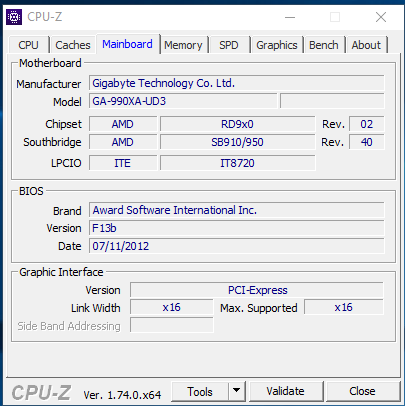Click the Validate button

pyautogui.click(x=286, y=391)
